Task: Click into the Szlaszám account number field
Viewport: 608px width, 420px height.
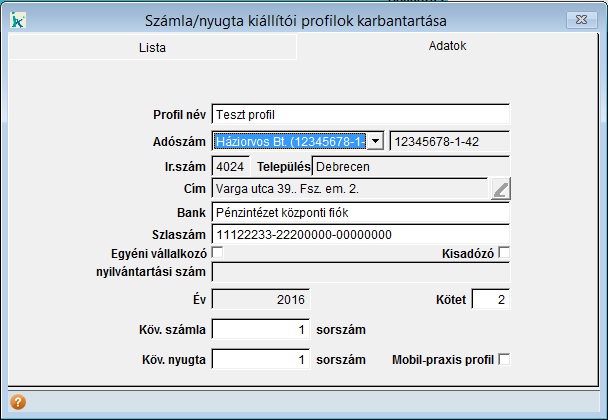Action: 360,234
